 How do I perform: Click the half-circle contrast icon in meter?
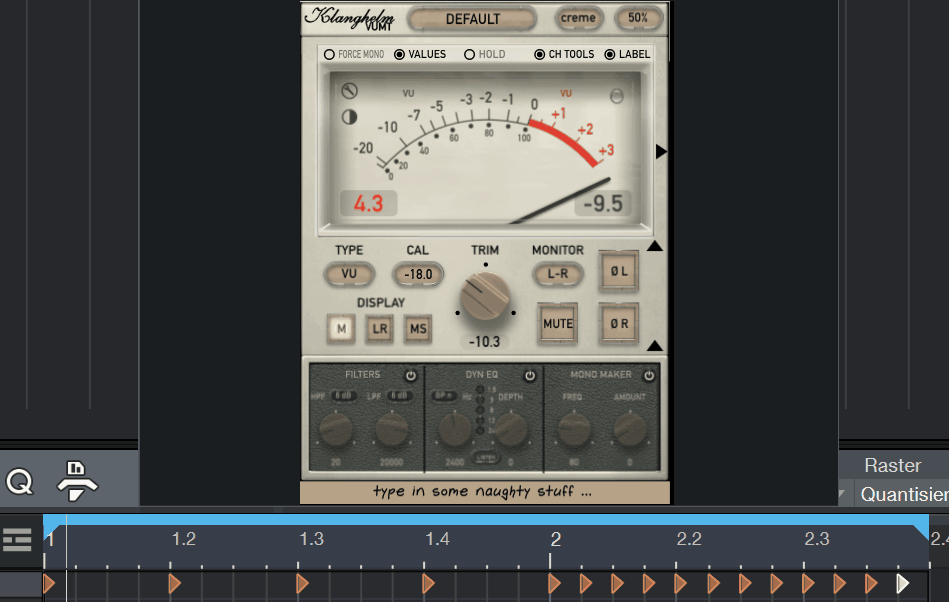349,117
